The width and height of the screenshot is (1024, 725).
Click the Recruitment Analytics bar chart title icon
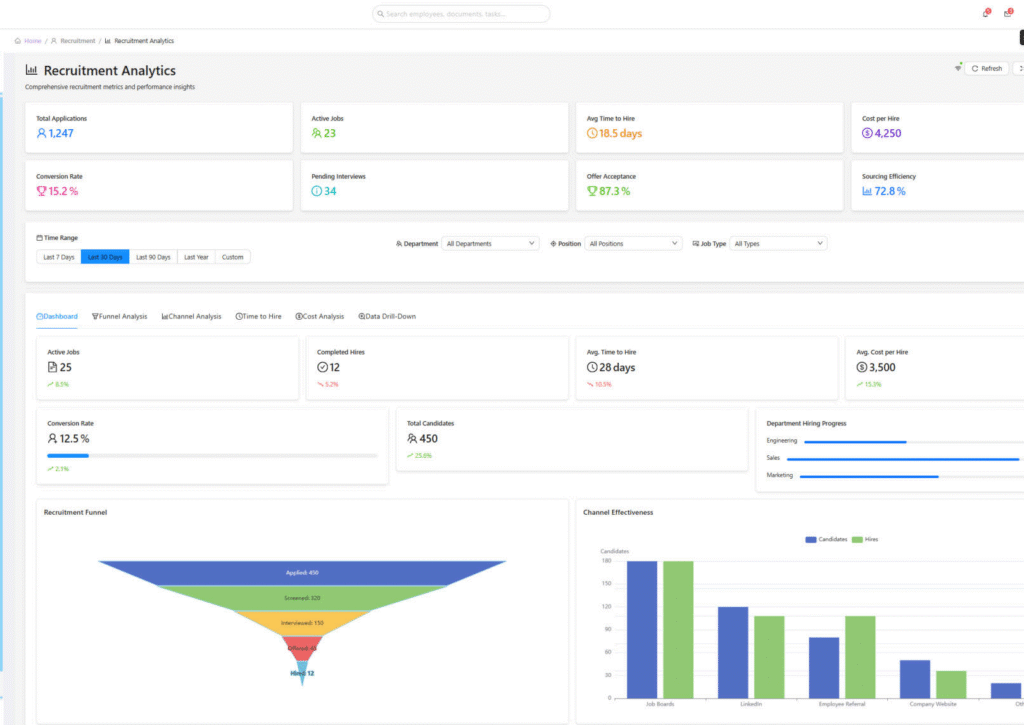(32, 71)
